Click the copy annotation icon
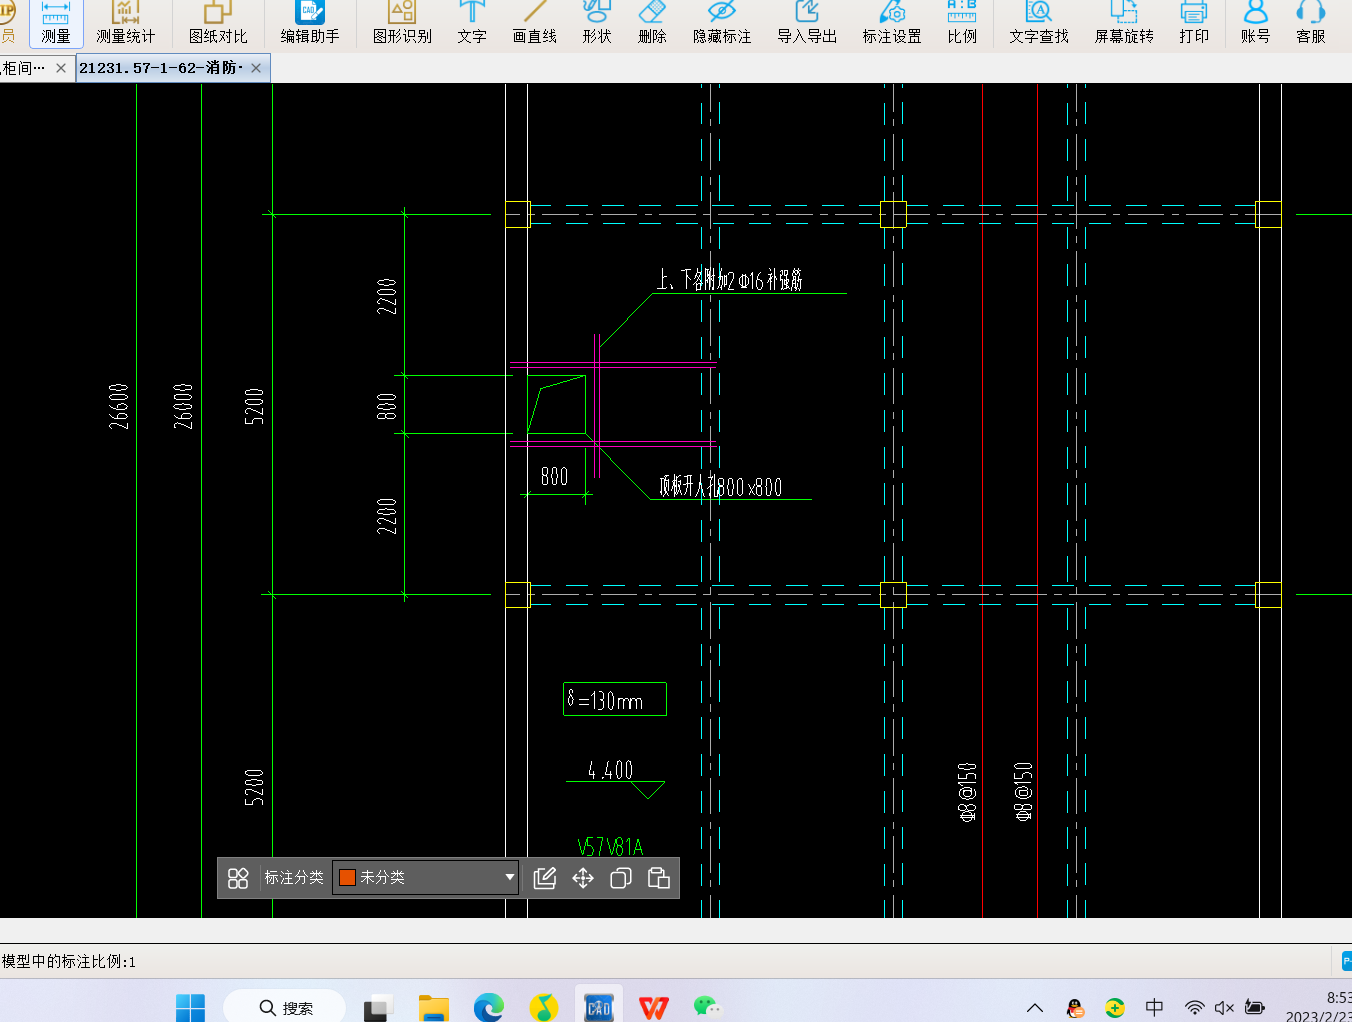This screenshot has width=1352, height=1022. coord(621,878)
